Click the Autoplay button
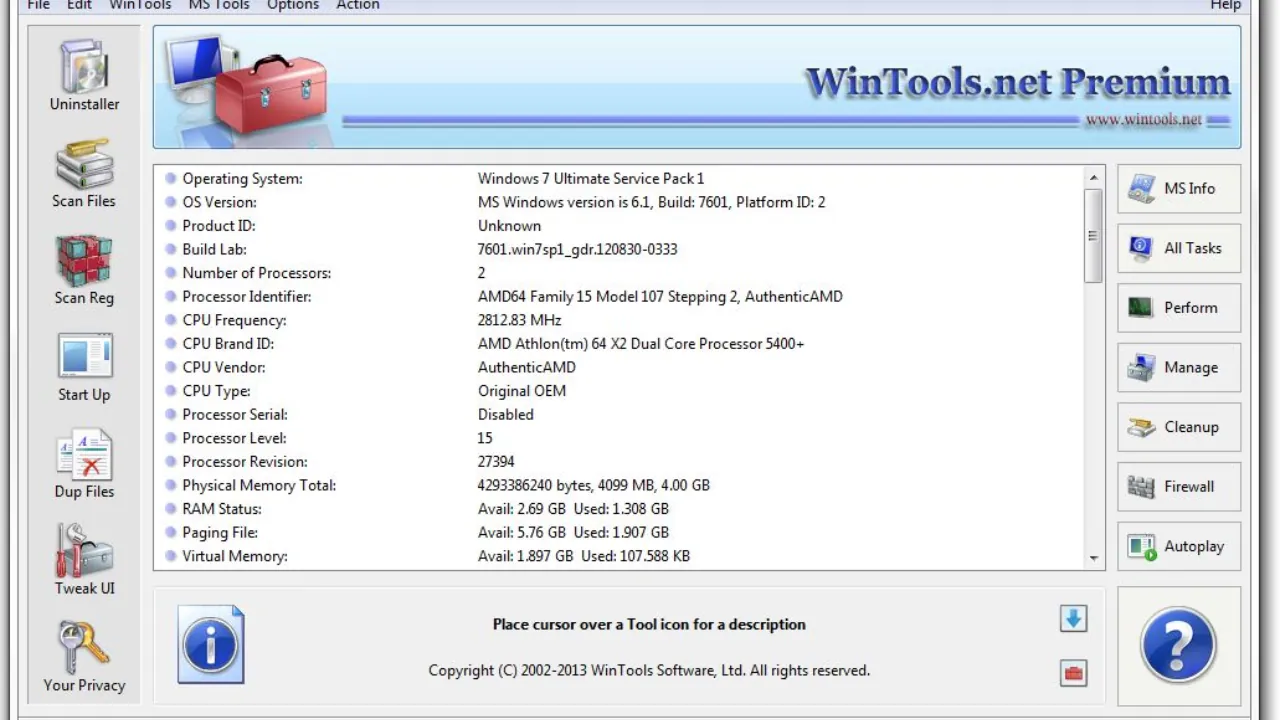The image size is (1280, 720). click(1178, 547)
